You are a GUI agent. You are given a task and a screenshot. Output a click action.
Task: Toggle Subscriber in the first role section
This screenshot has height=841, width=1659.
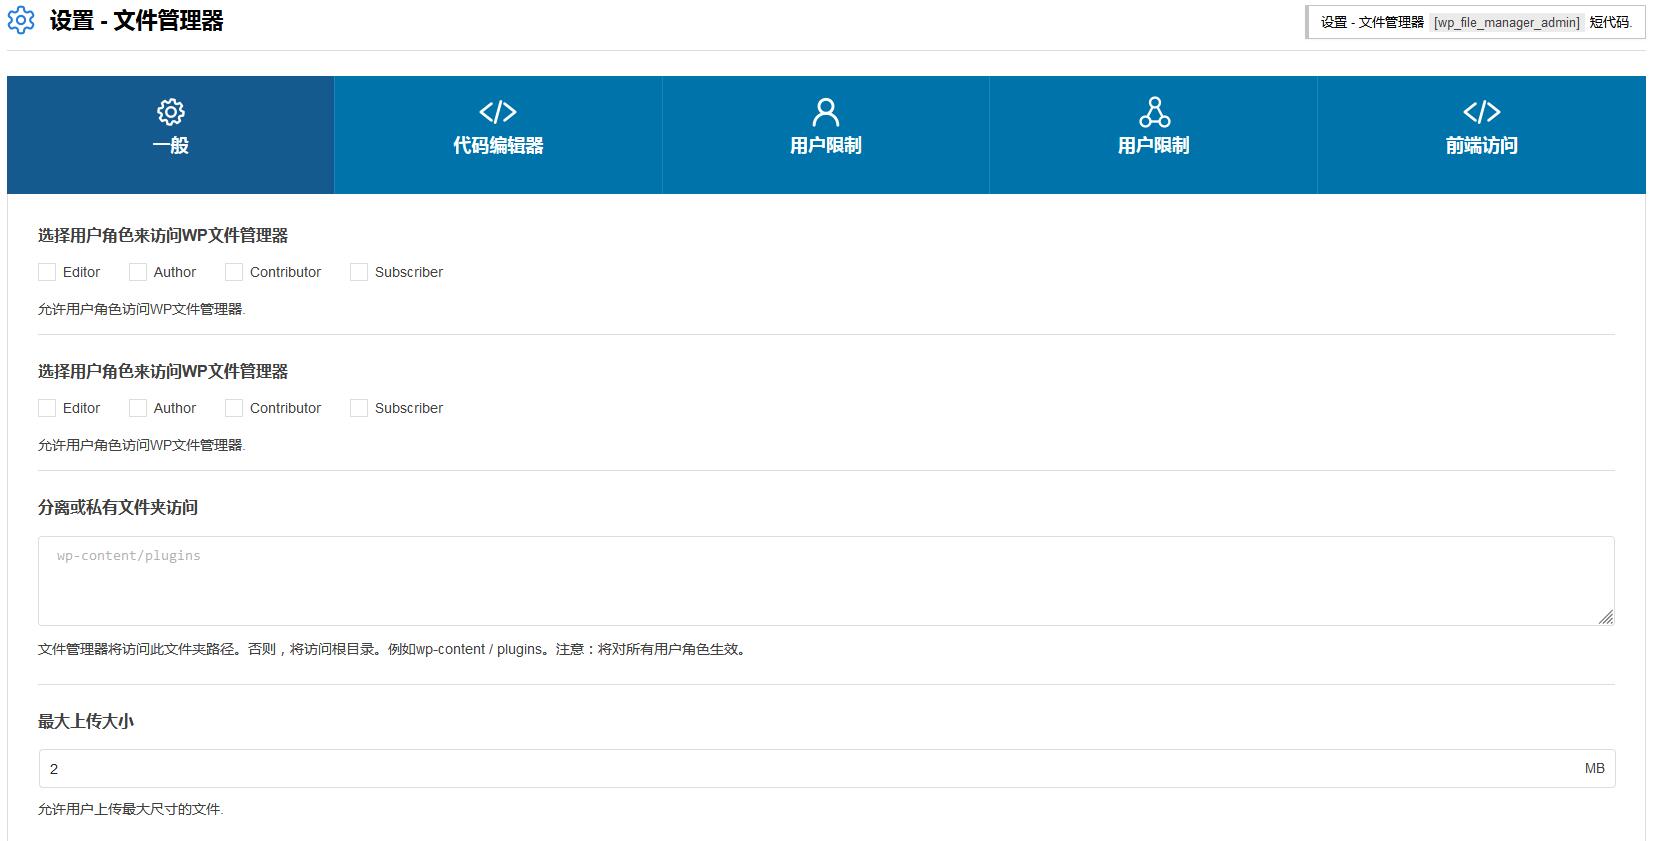[x=359, y=272]
